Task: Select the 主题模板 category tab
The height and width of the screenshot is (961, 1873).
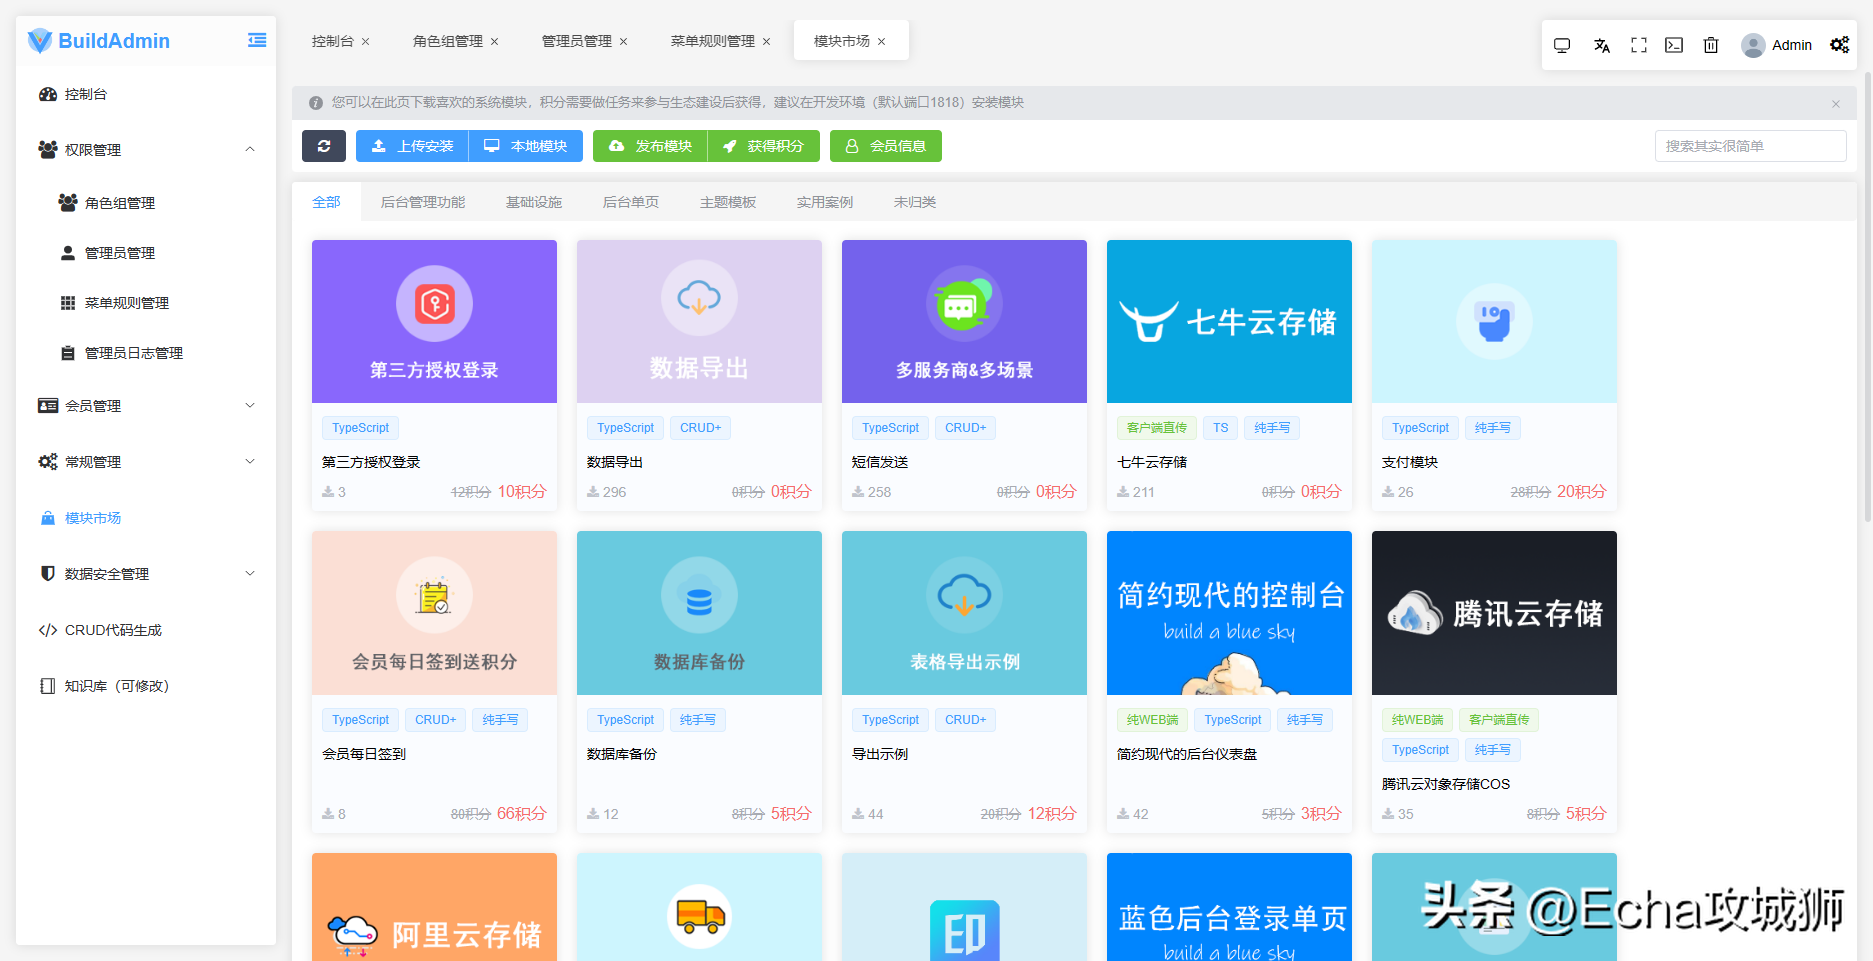Action: pos(728,202)
